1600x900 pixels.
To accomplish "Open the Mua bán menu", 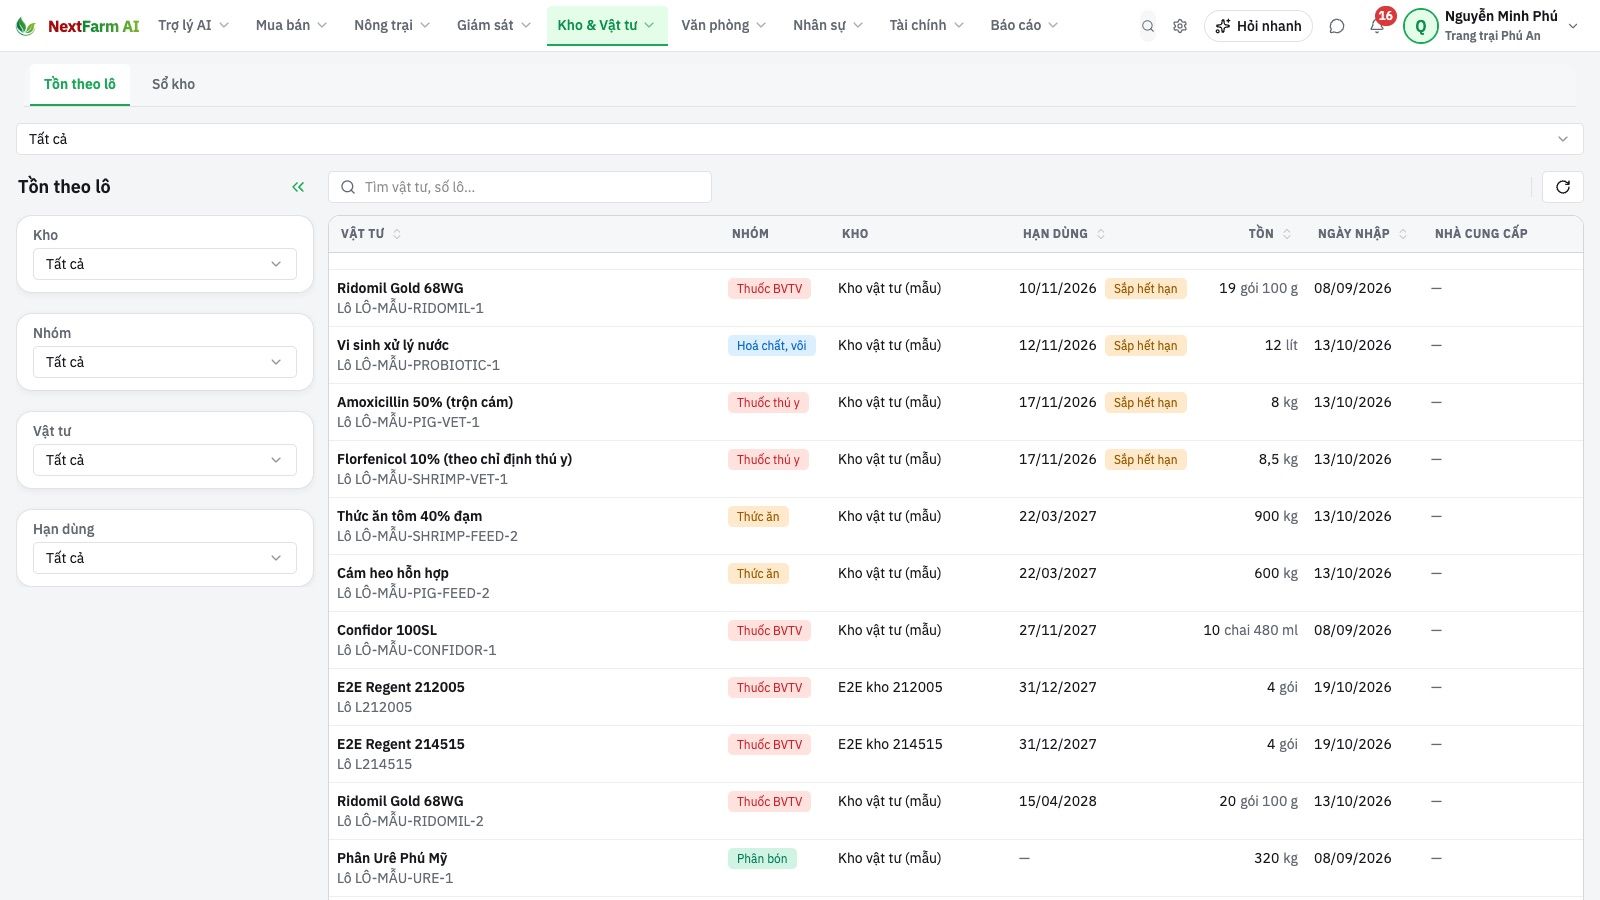I will 291,26.
